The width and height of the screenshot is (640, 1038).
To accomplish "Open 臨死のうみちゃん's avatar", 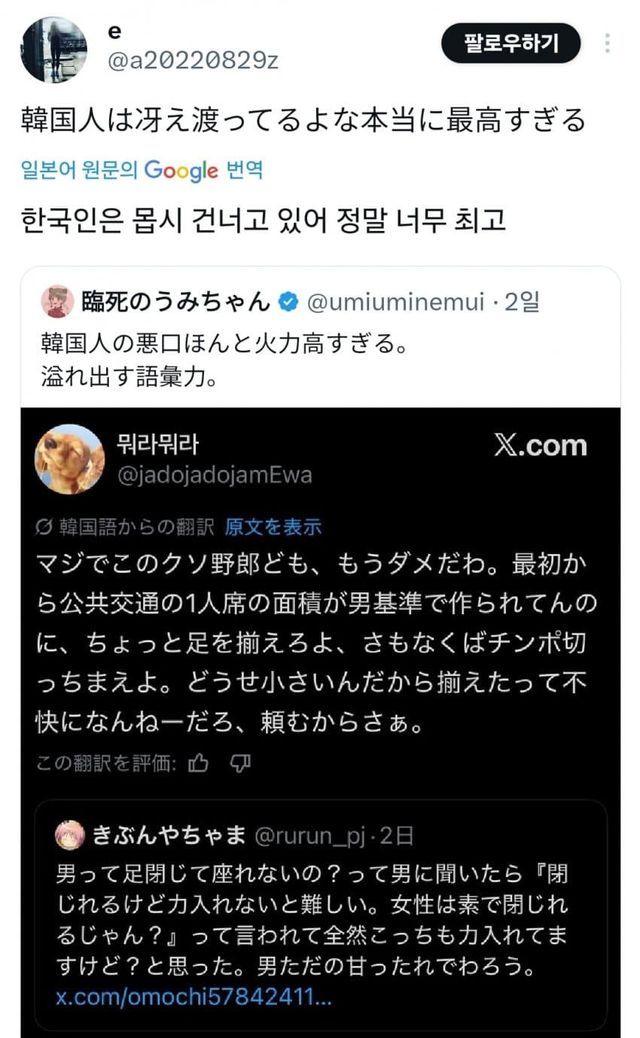I will (57, 300).
